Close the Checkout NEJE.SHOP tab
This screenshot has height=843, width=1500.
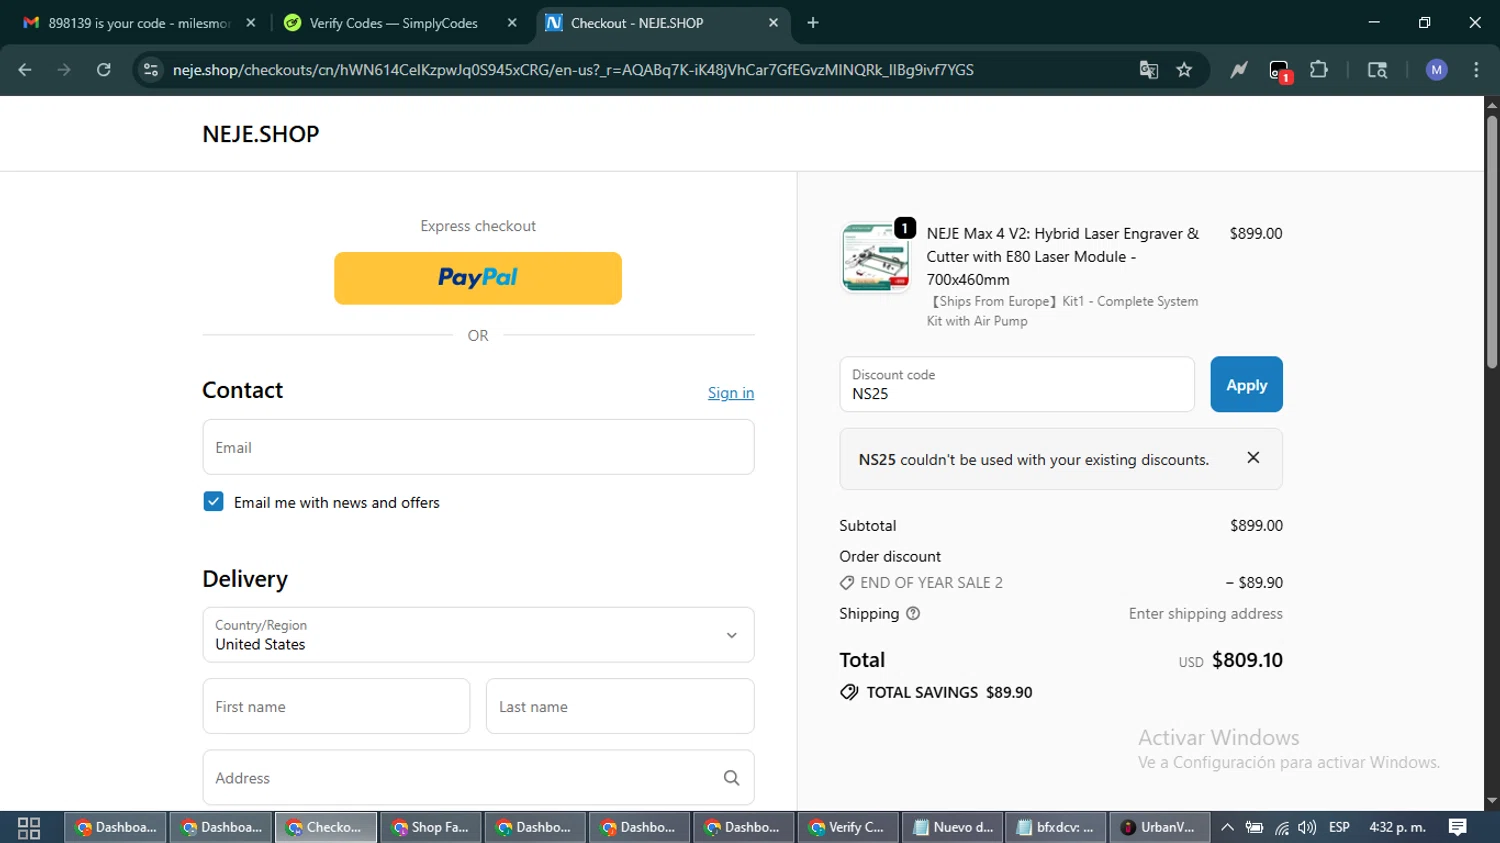tap(773, 23)
